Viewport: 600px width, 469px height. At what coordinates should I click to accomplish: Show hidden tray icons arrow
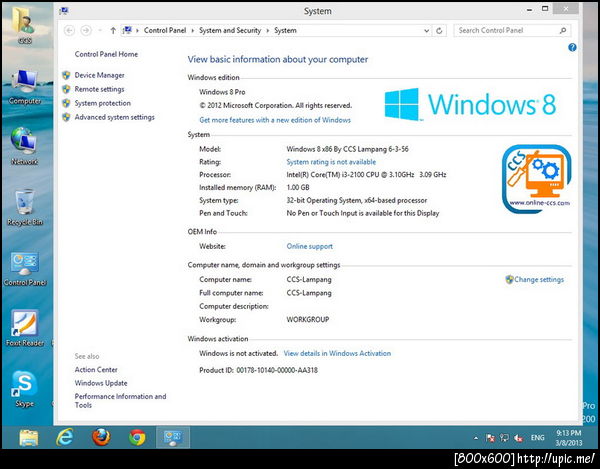pos(476,438)
